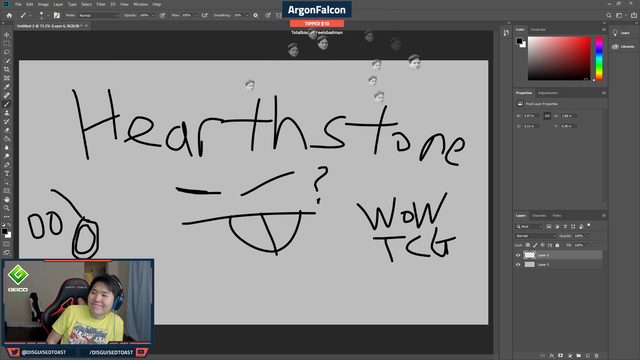The image size is (640, 360).
Task: Open the layer filter Kind dropdown
Action: (x=529, y=226)
